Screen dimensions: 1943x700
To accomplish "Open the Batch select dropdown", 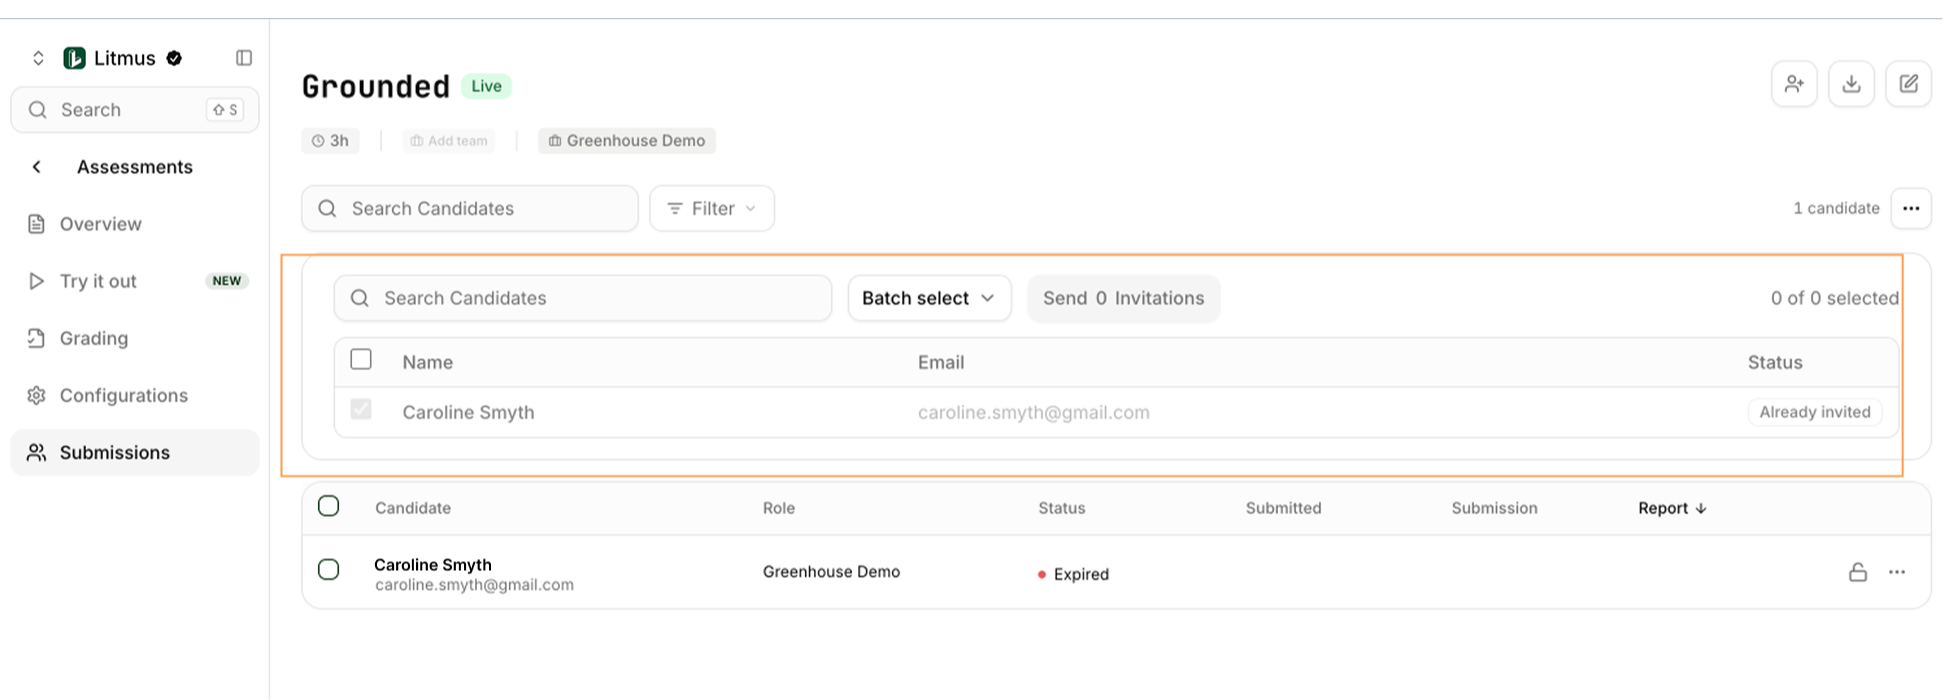I will tap(930, 298).
